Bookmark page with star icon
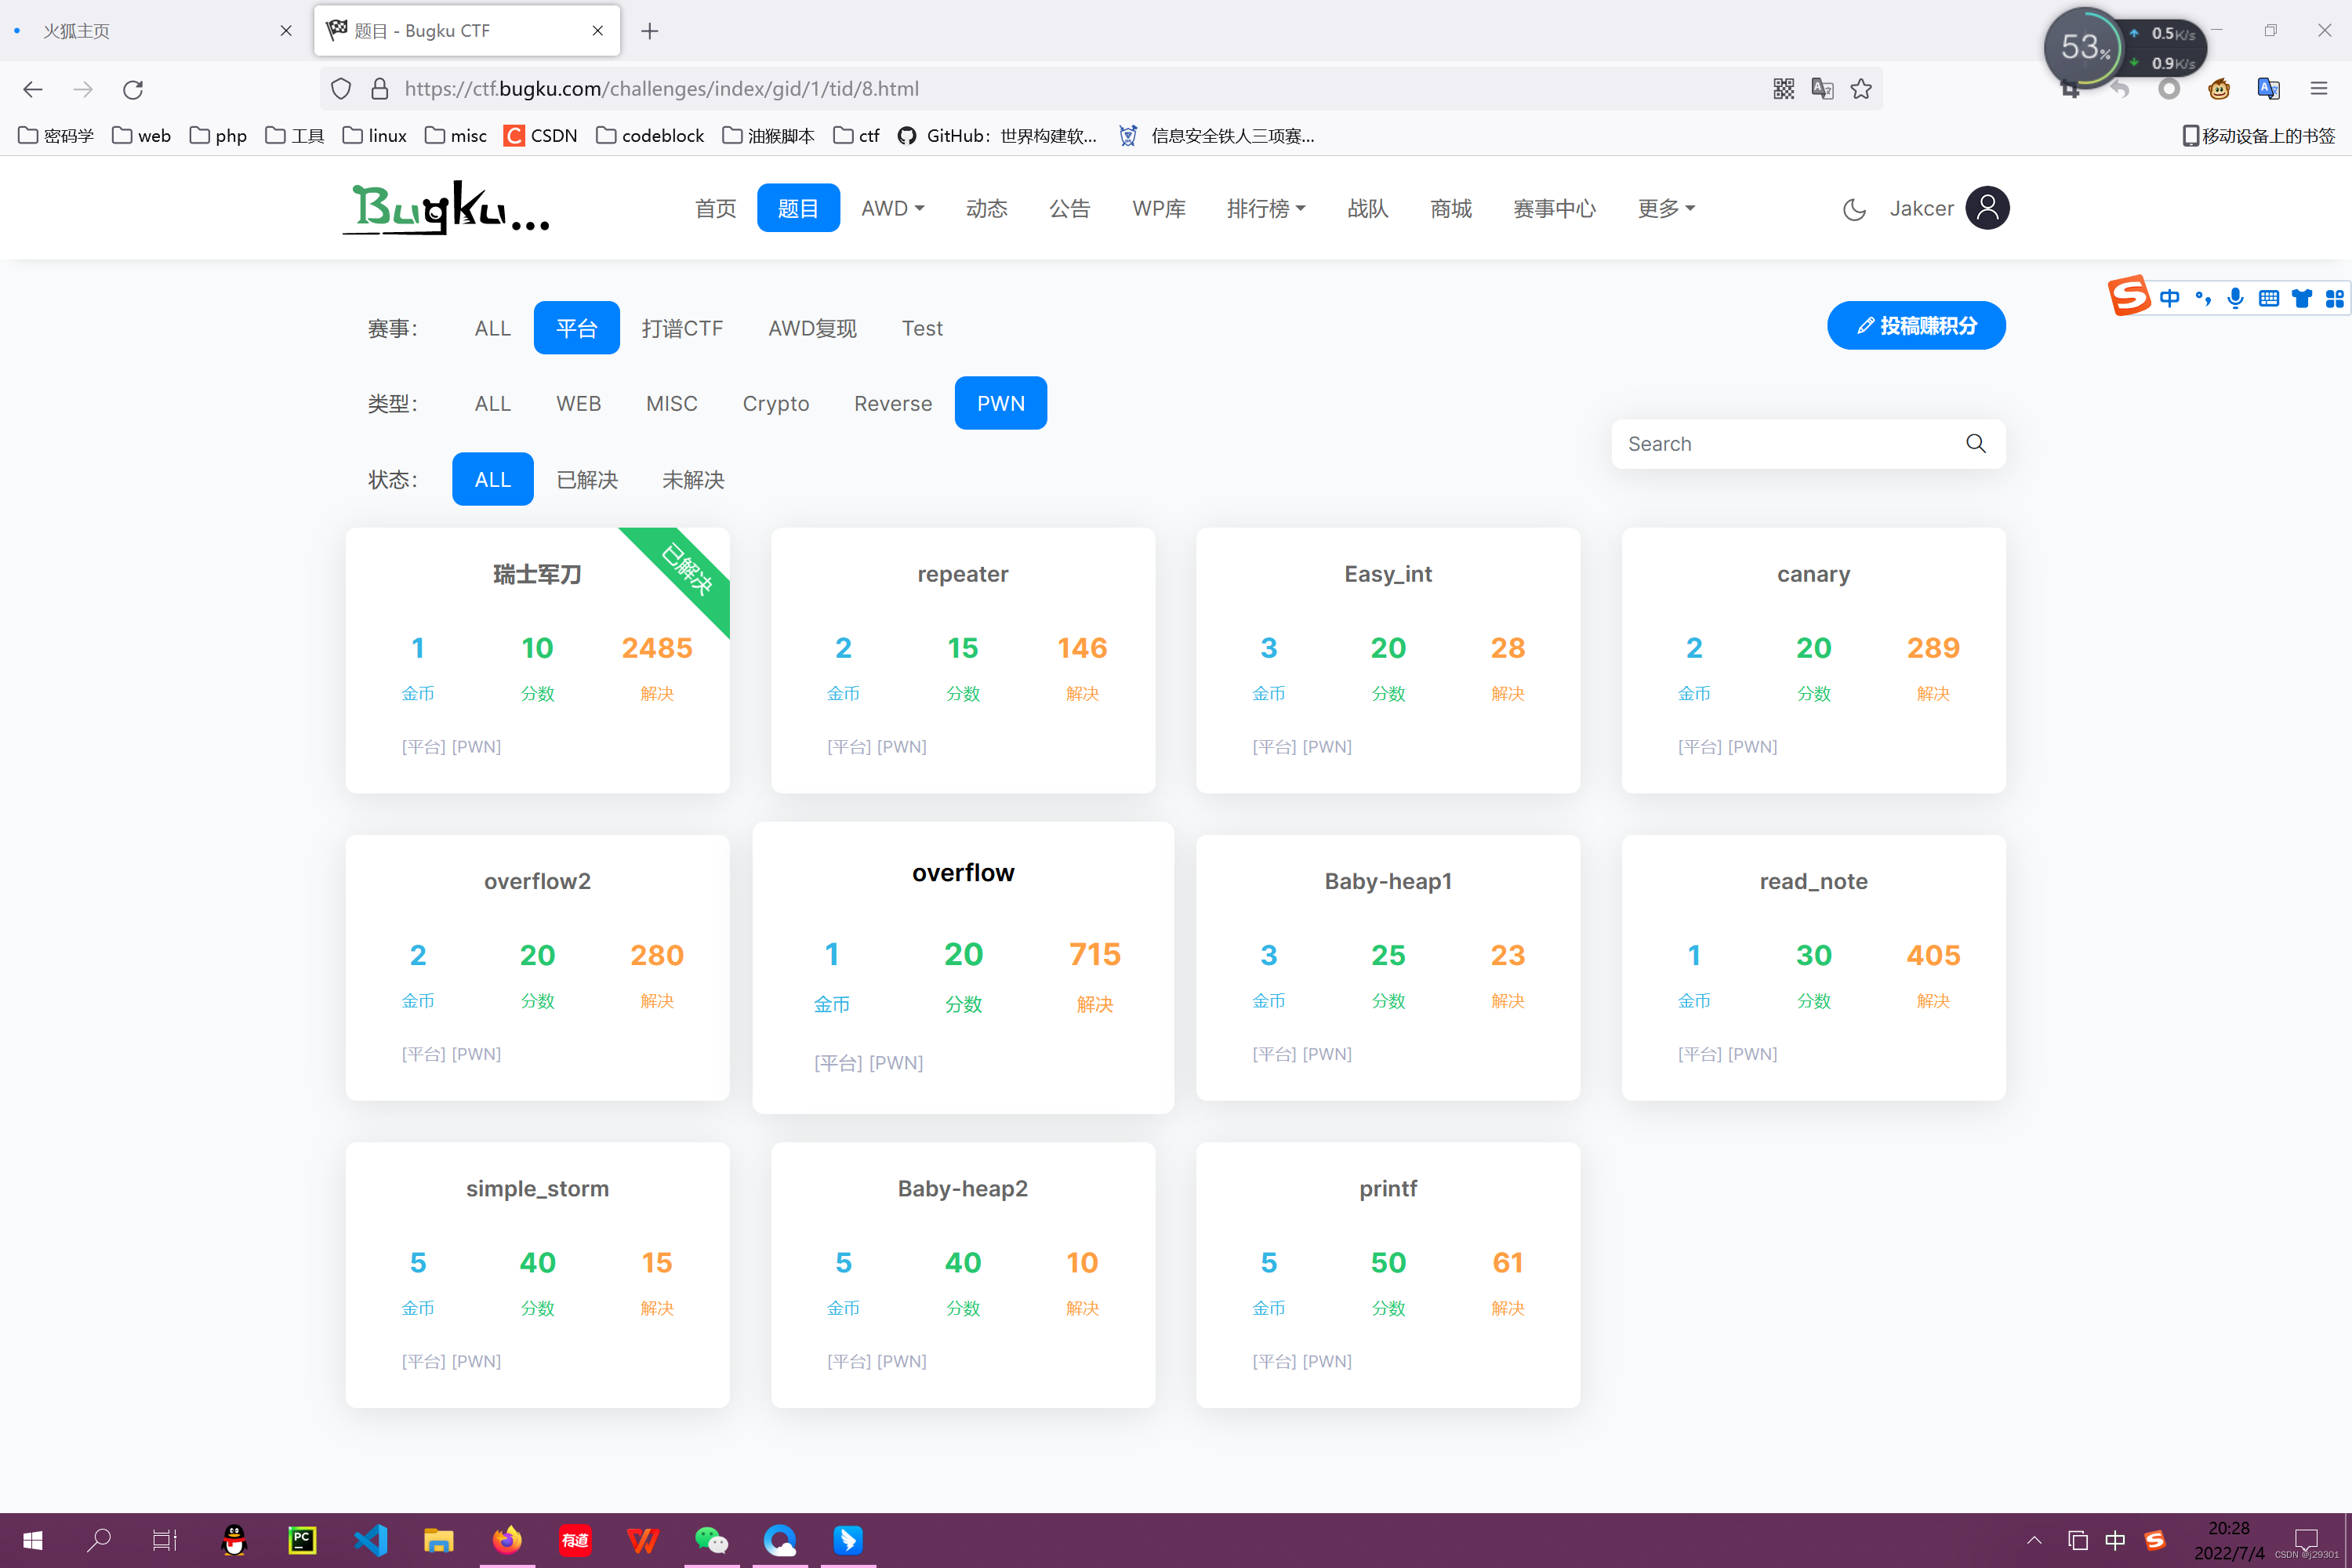This screenshot has width=2352, height=1568. [x=1860, y=89]
